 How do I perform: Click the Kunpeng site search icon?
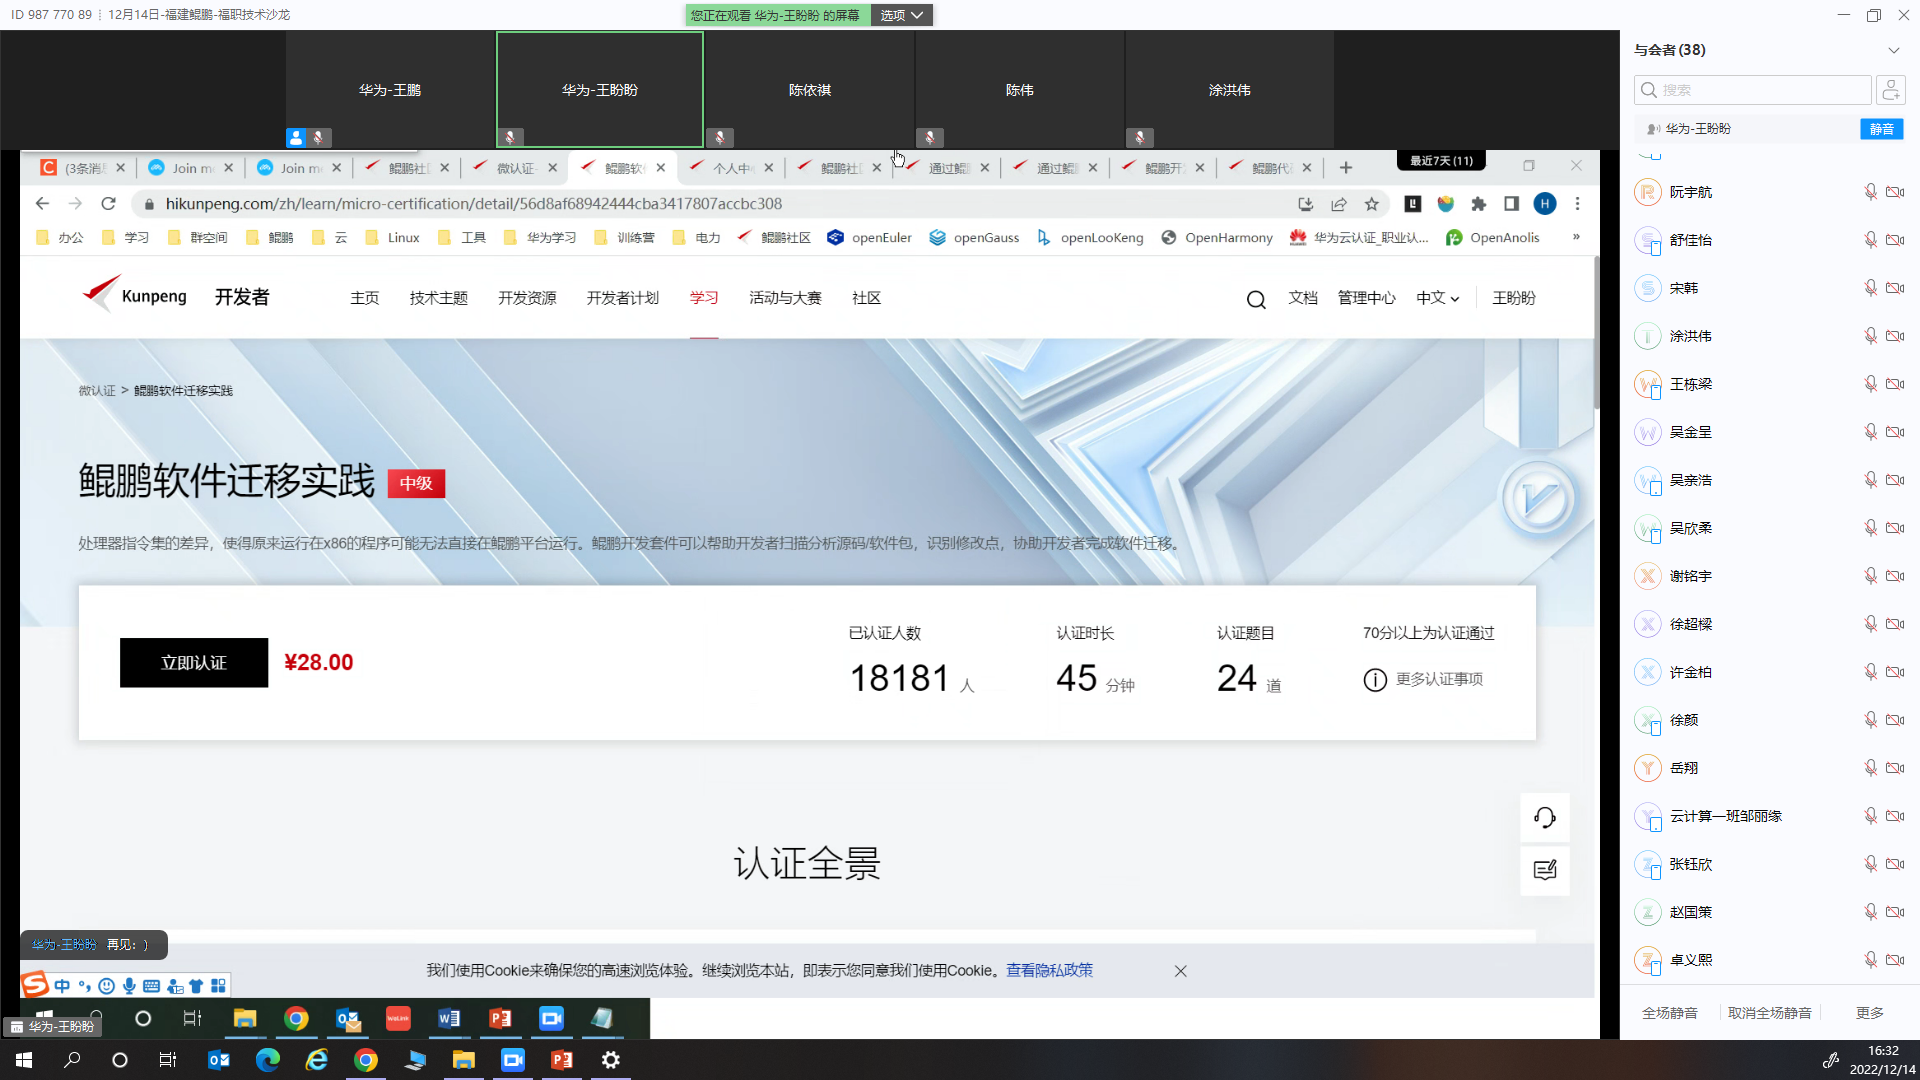click(x=1256, y=299)
